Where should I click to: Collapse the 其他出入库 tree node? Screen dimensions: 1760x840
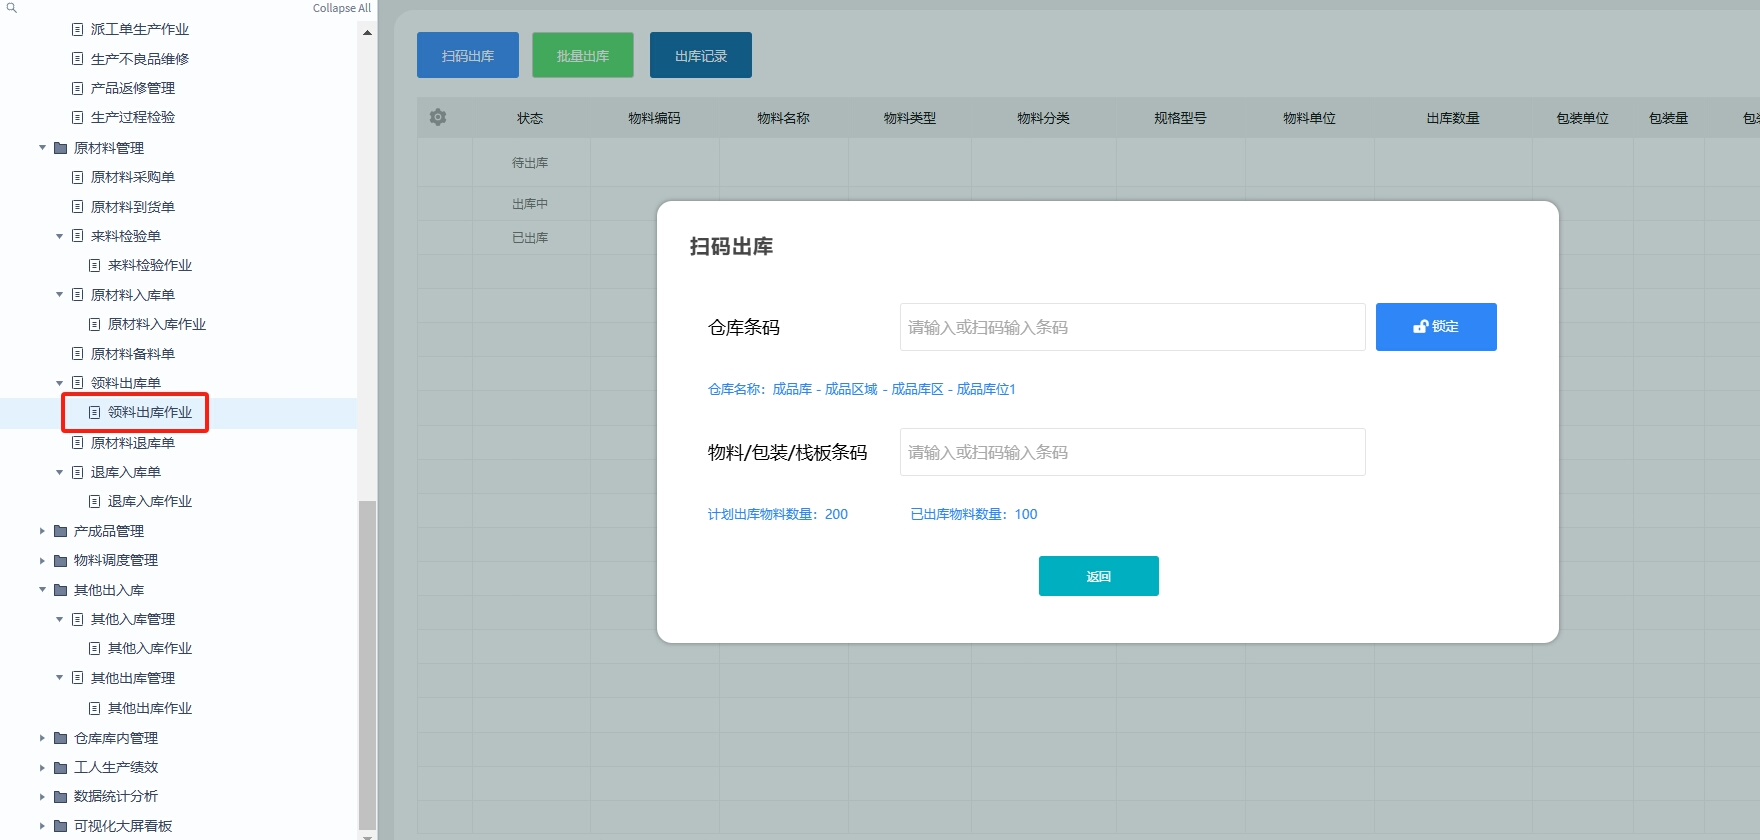coord(43,590)
